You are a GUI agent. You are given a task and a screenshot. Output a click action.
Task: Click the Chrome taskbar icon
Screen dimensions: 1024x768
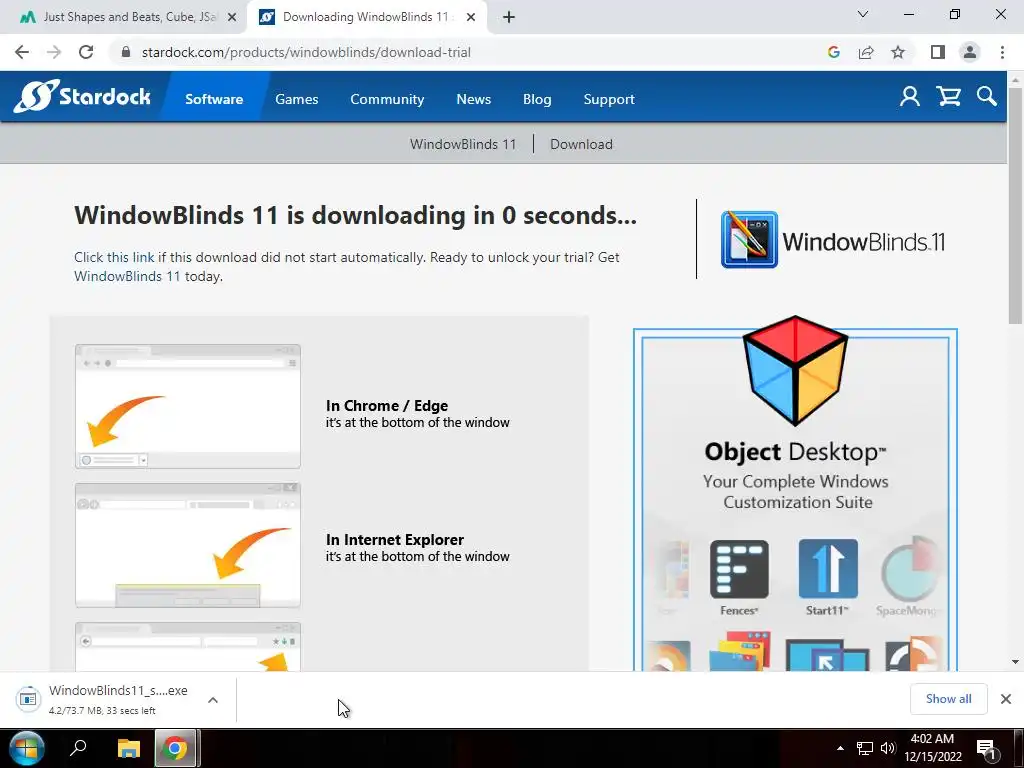click(x=175, y=748)
